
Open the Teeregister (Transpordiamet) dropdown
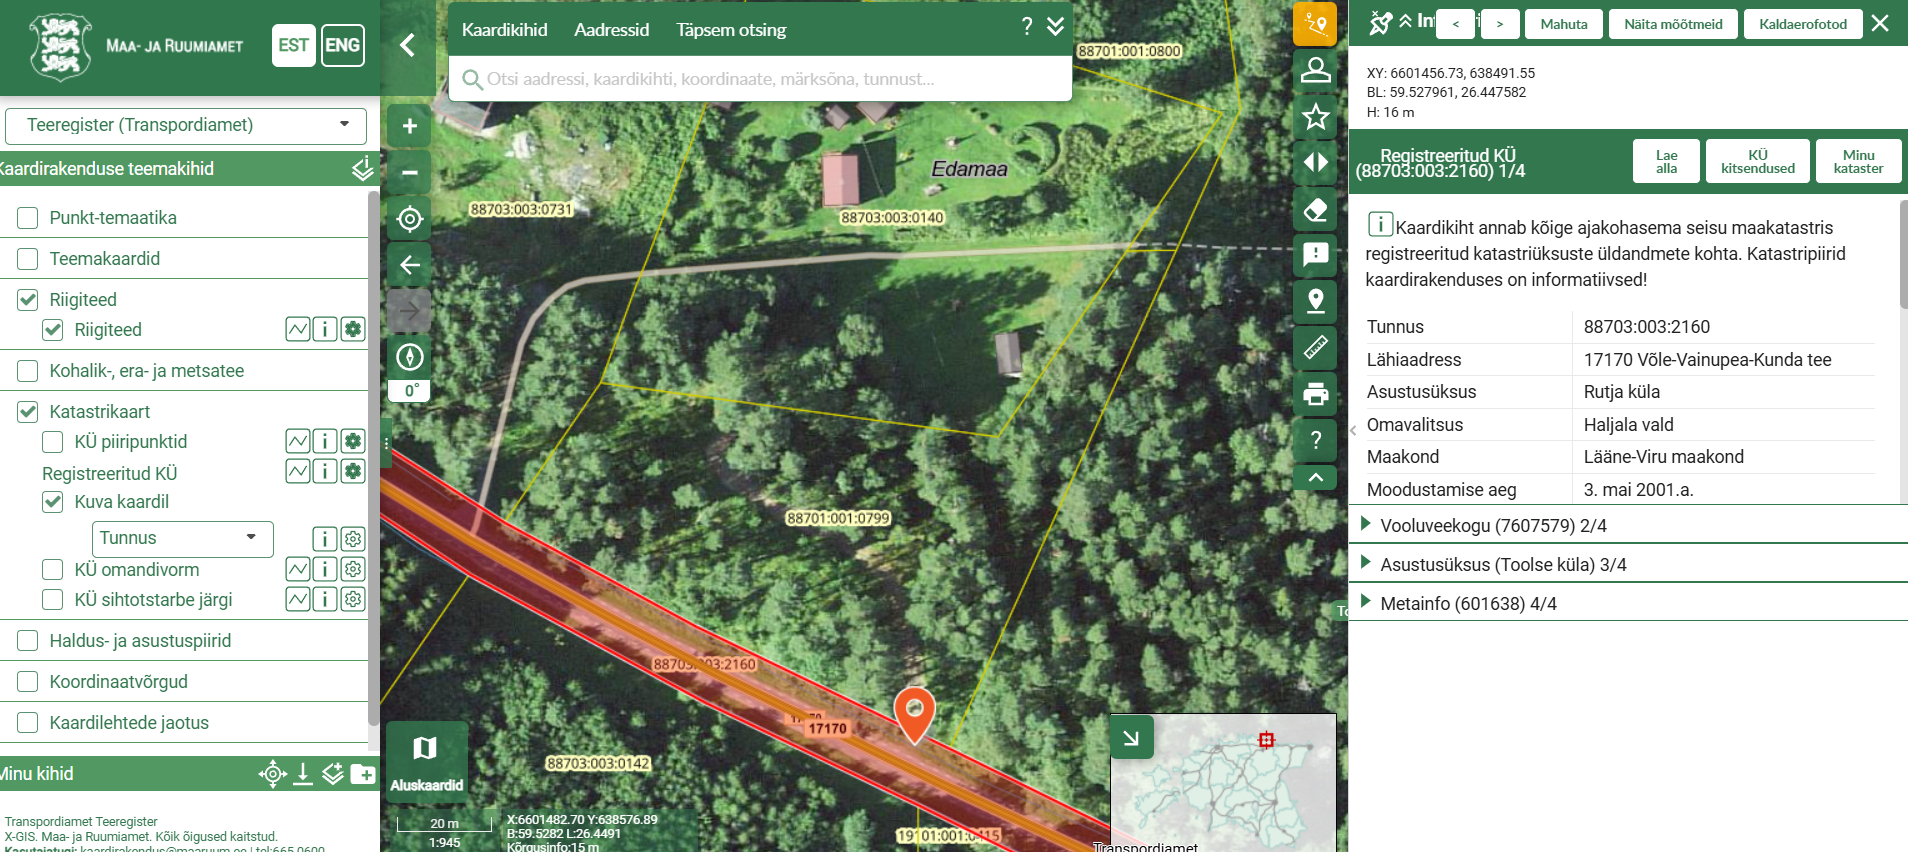pyautogui.click(x=186, y=126)
